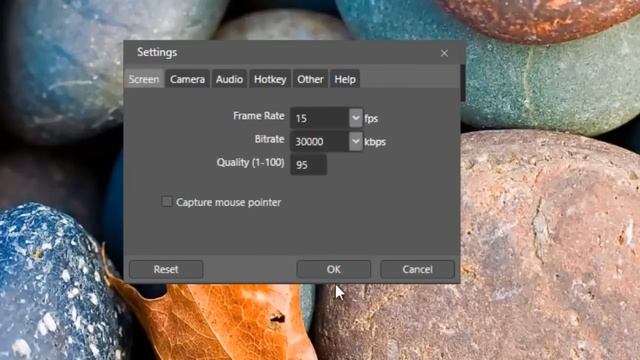Click the 'Bitrate' label
This screenshot has width=640, height=360.
click(x=269, y=139)
